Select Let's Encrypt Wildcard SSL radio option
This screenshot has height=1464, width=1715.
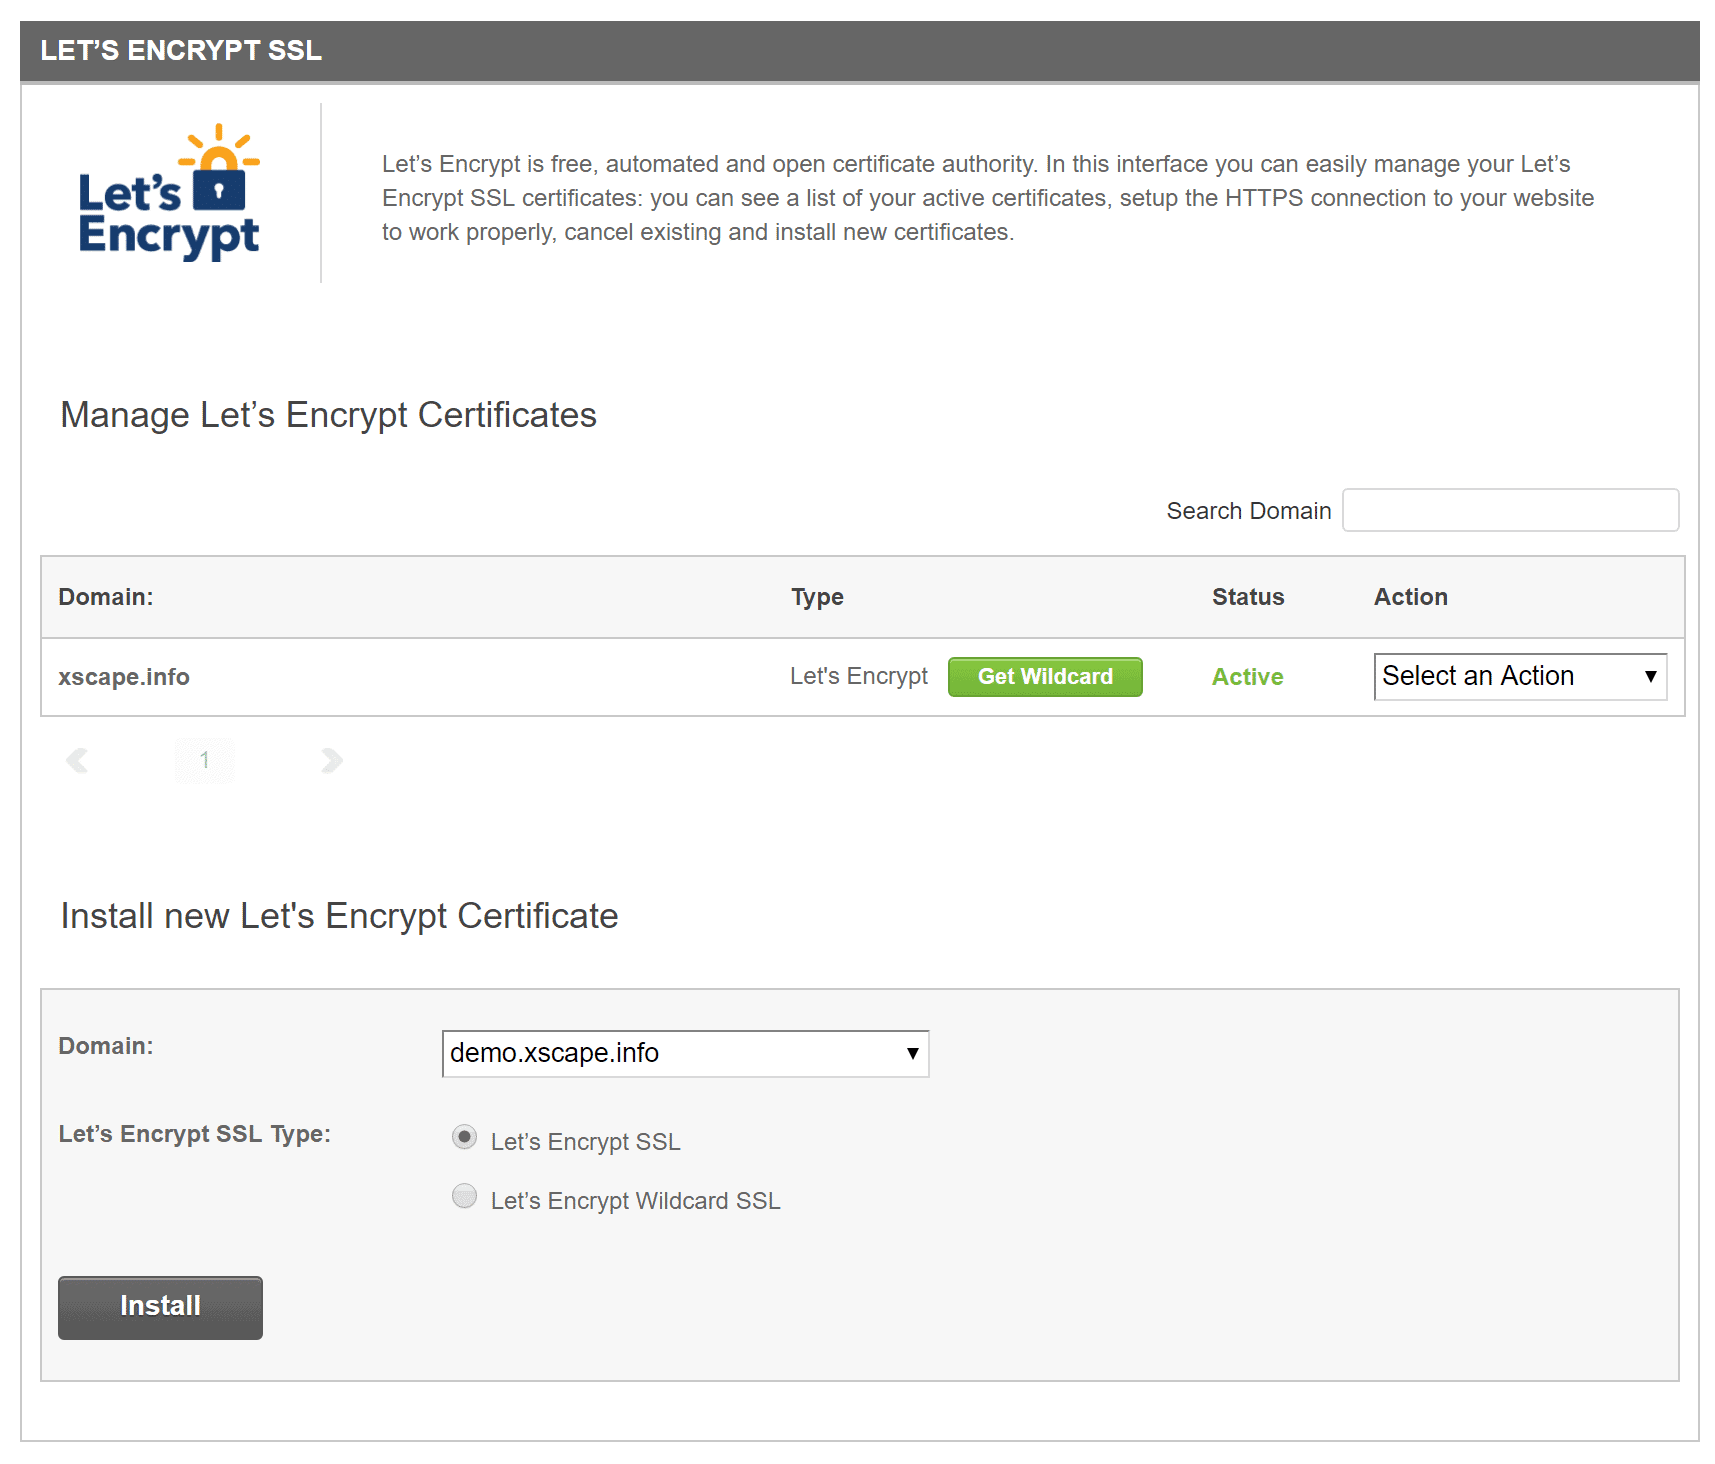coord(464,1196)
